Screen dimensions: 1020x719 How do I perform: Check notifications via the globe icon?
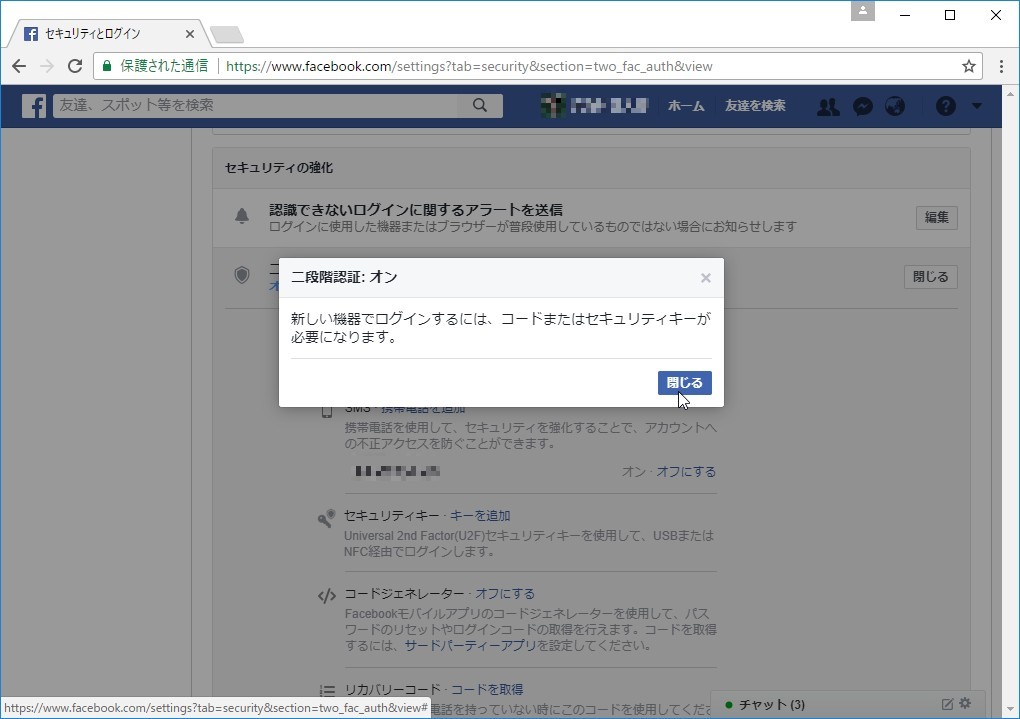coord(895,105)
